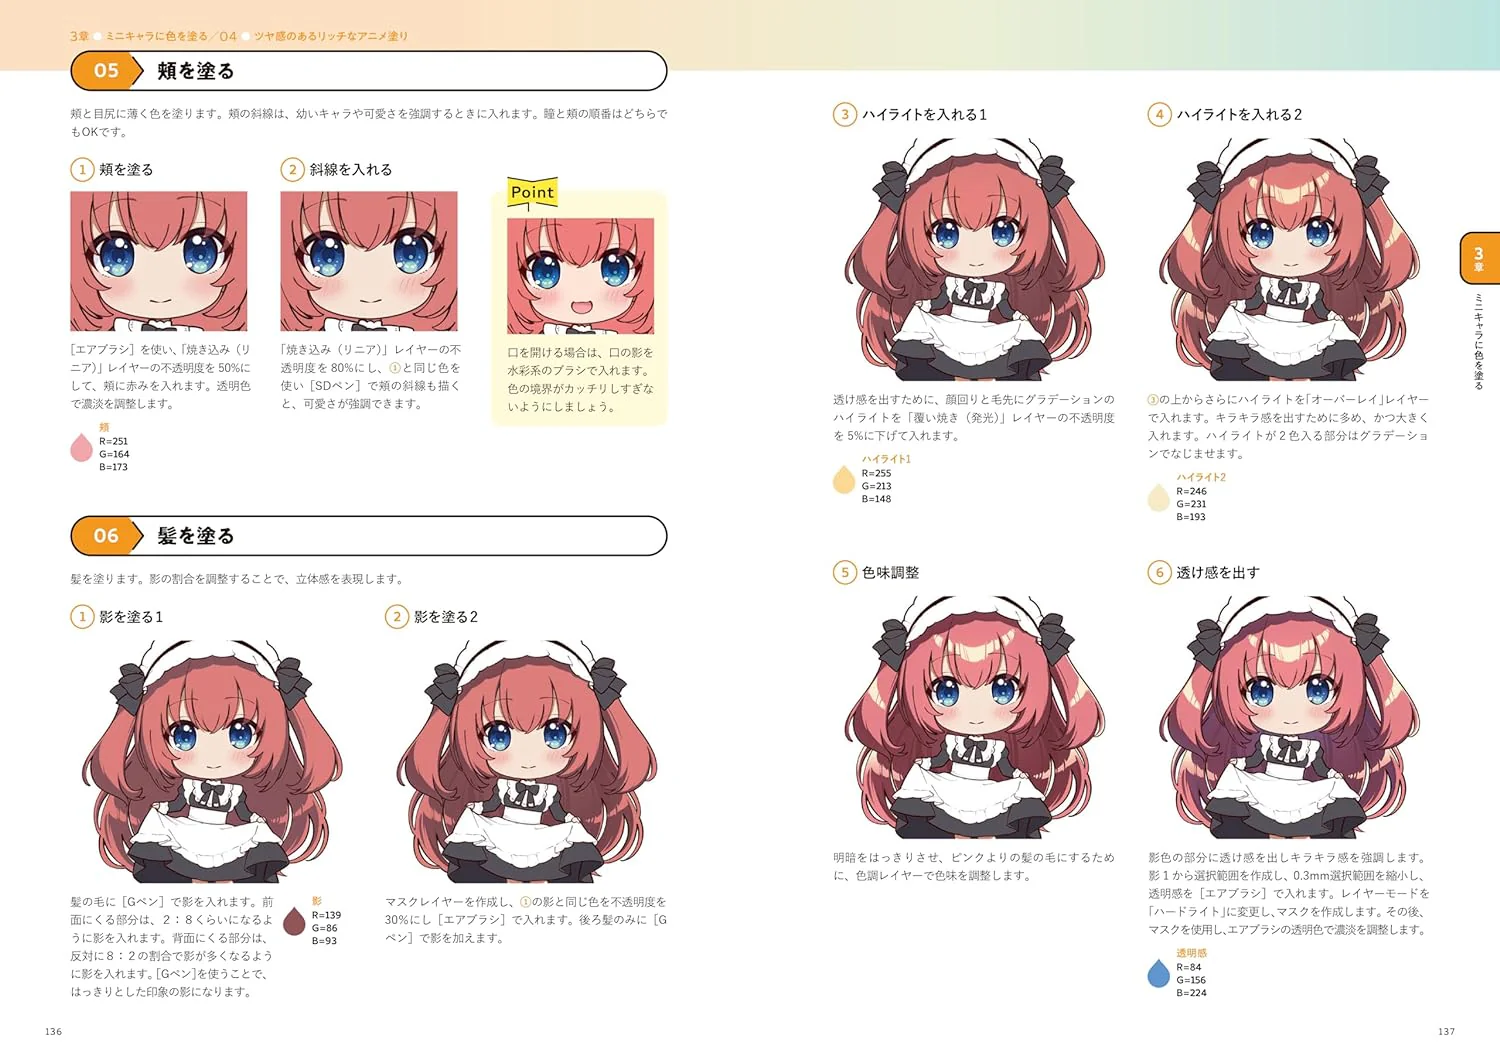Click the G=86 color value
The image size is (1500, 1059).
324,928
